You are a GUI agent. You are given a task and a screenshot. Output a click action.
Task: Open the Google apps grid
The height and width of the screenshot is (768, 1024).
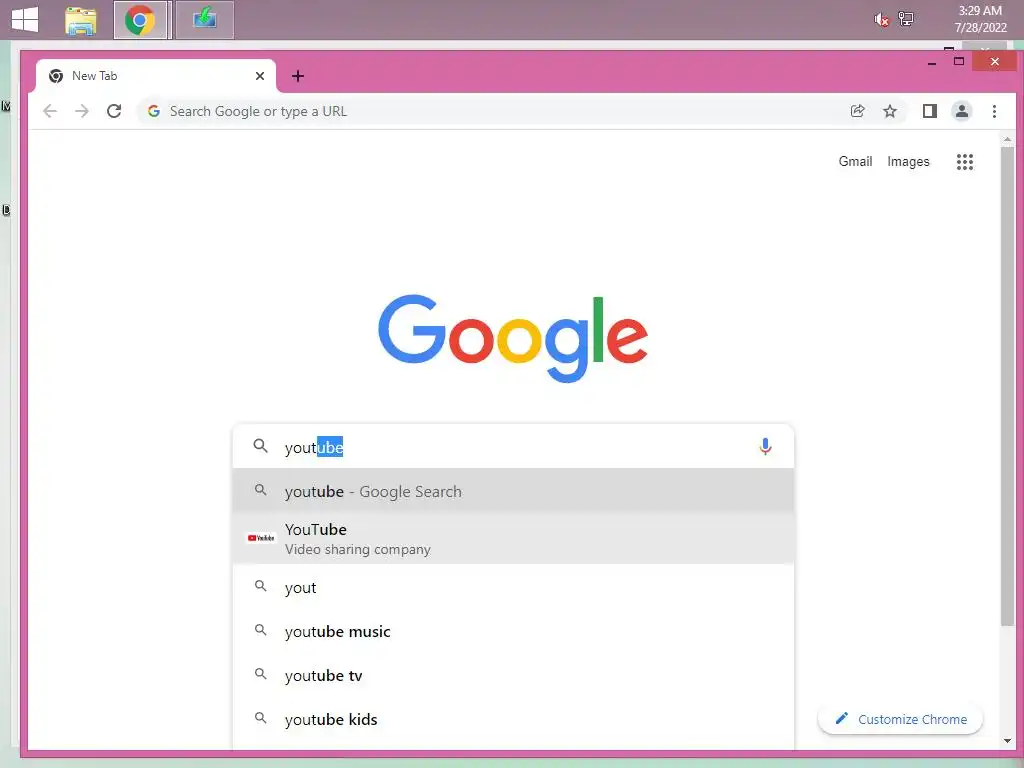pos(965,161)
